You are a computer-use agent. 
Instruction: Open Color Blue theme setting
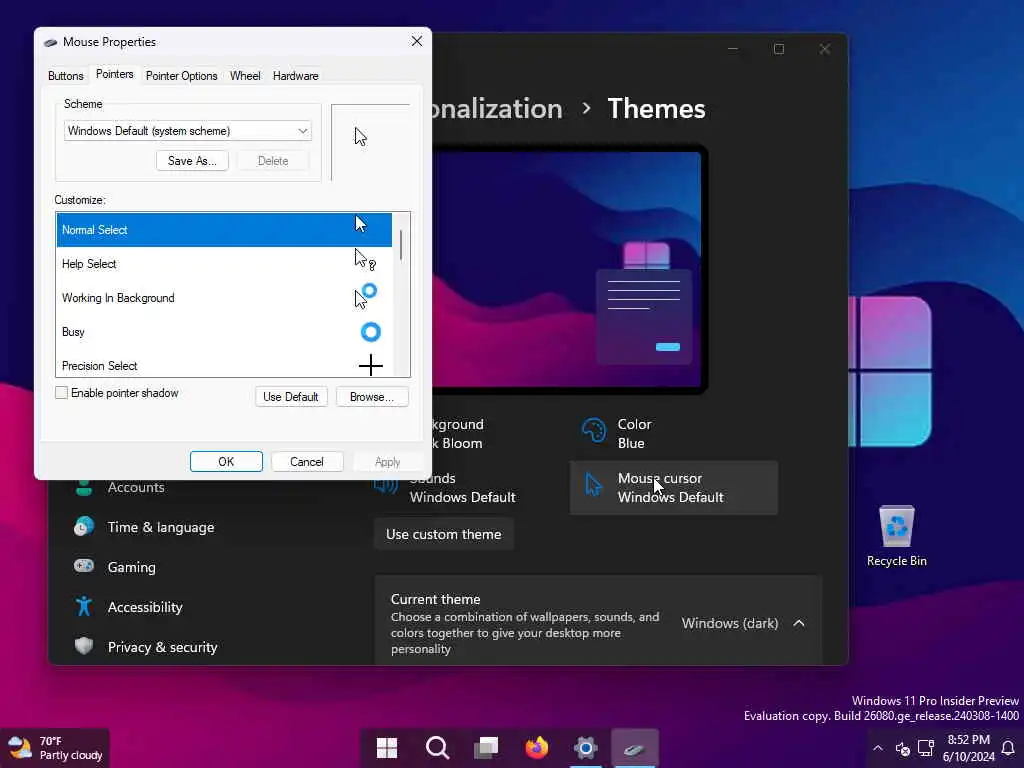click(673, 434)
